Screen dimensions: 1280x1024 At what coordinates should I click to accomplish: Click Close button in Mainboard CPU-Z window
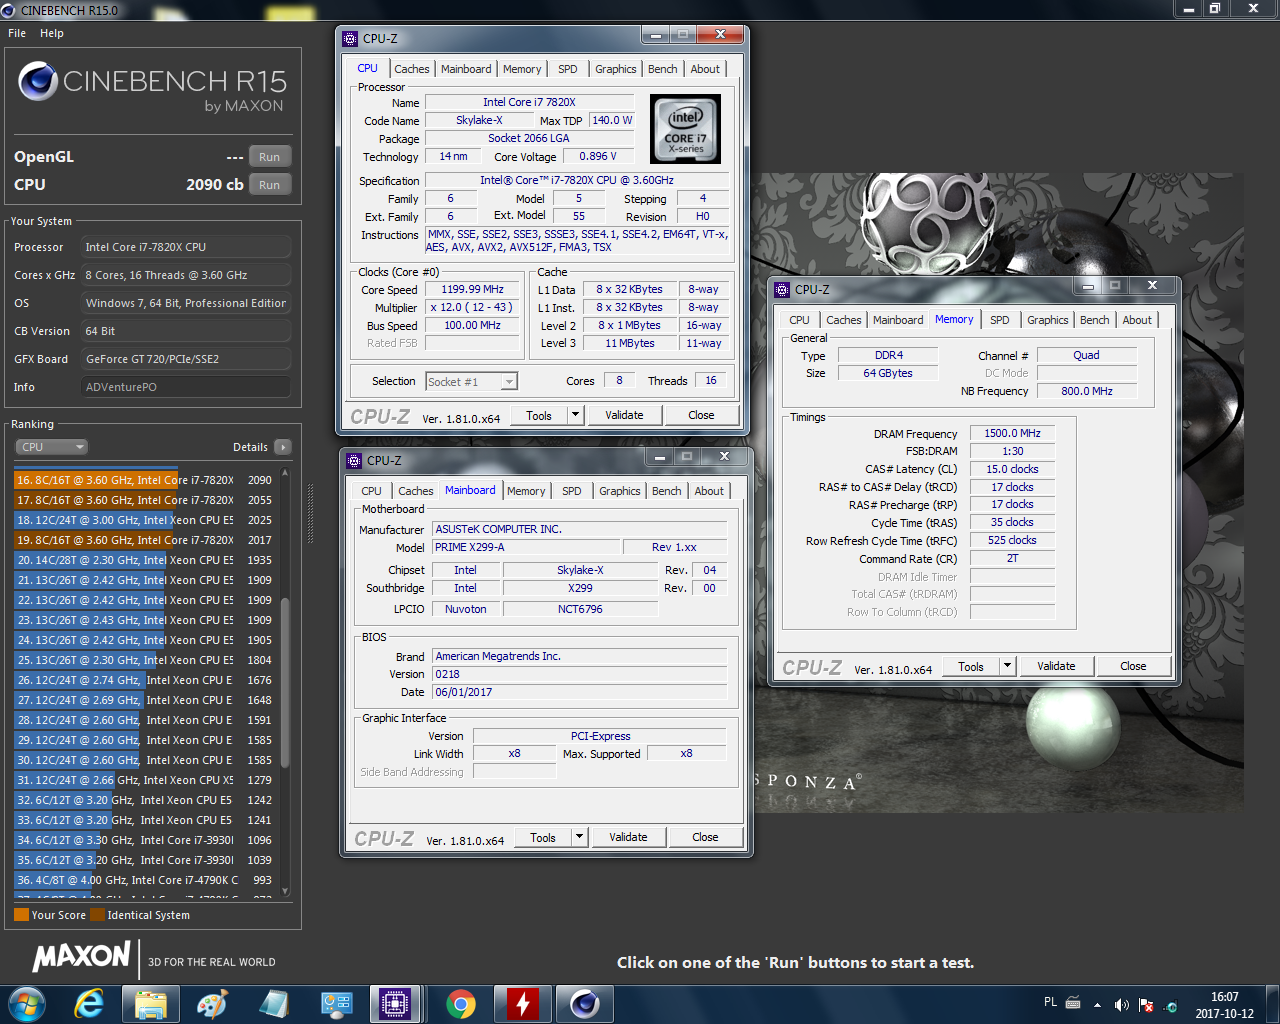tap(705, 837)
